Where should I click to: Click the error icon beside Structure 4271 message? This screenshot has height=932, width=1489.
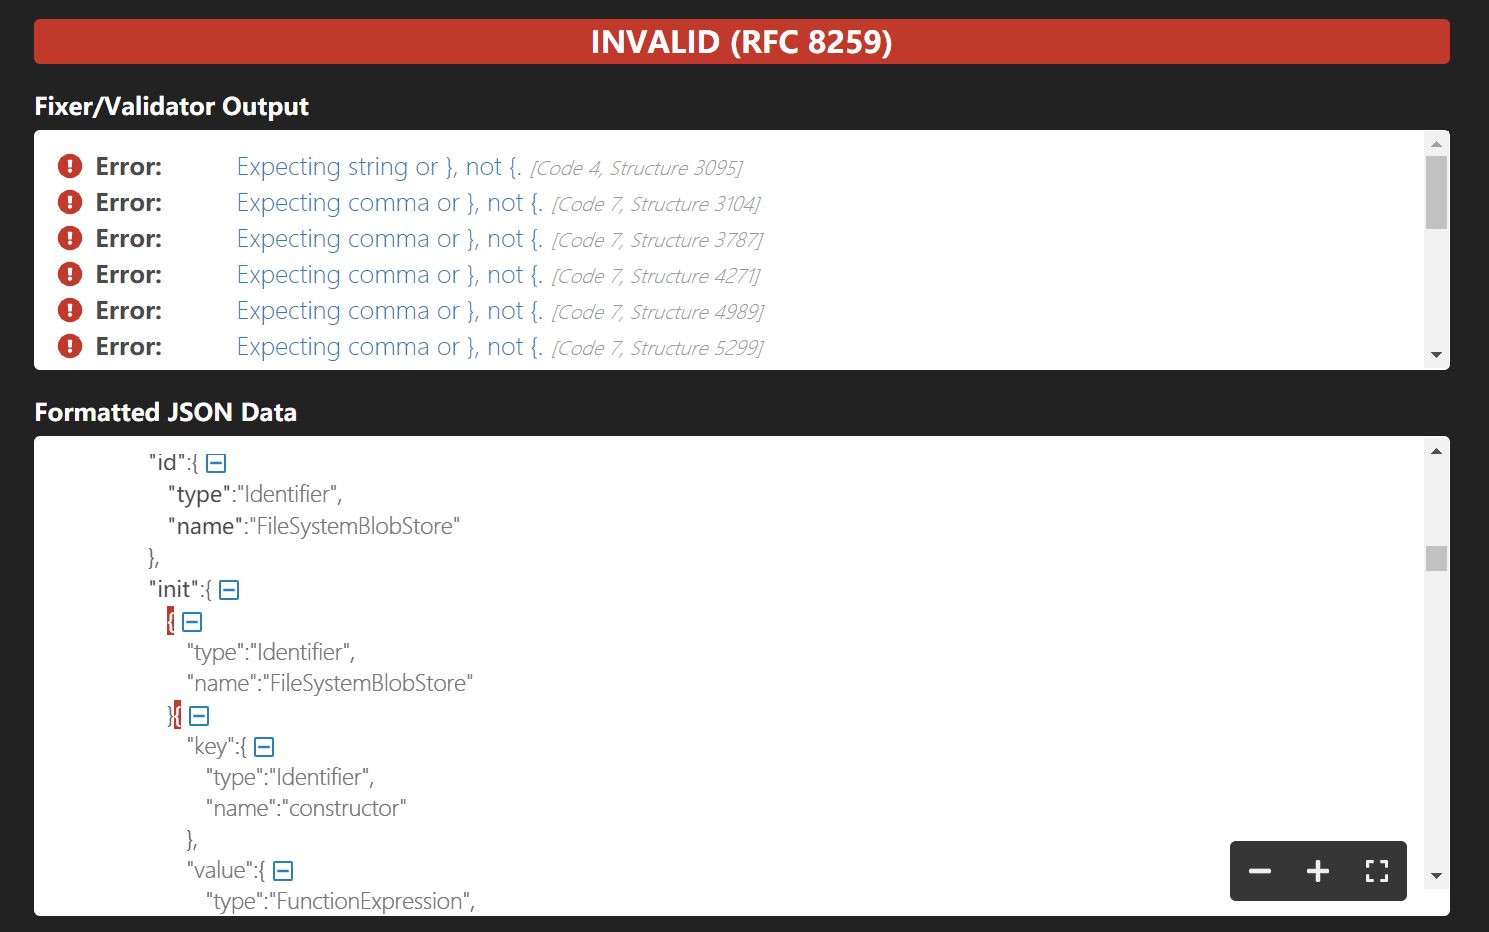(x=69, y=274)
